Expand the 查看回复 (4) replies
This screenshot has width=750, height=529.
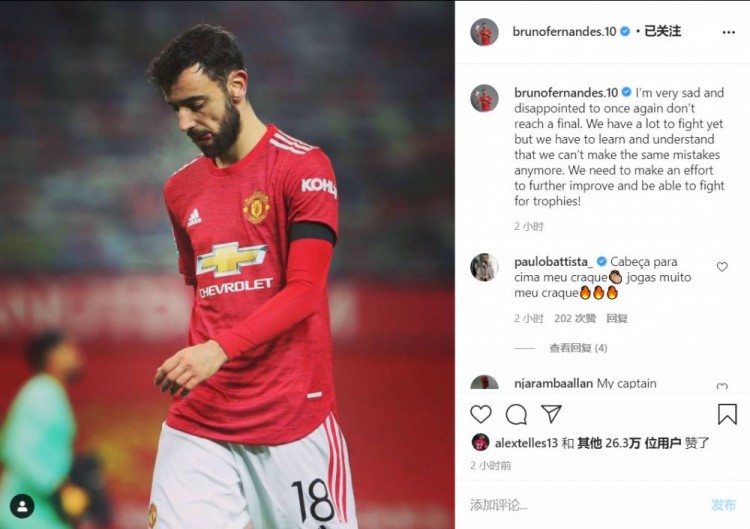coord(578,348)
